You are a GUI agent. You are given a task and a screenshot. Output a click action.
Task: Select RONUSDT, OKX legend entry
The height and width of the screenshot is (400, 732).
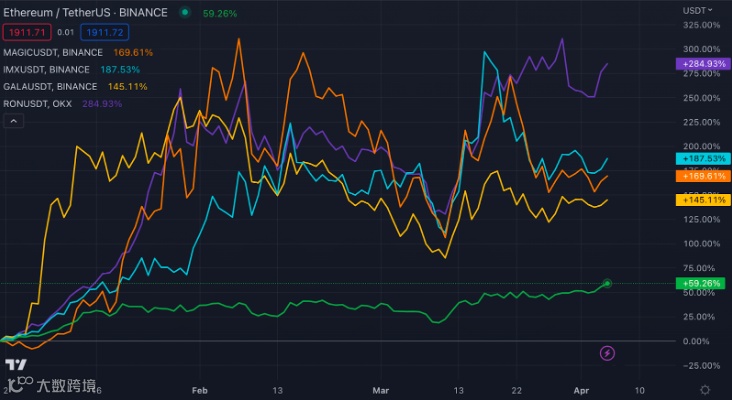(37, 104)
